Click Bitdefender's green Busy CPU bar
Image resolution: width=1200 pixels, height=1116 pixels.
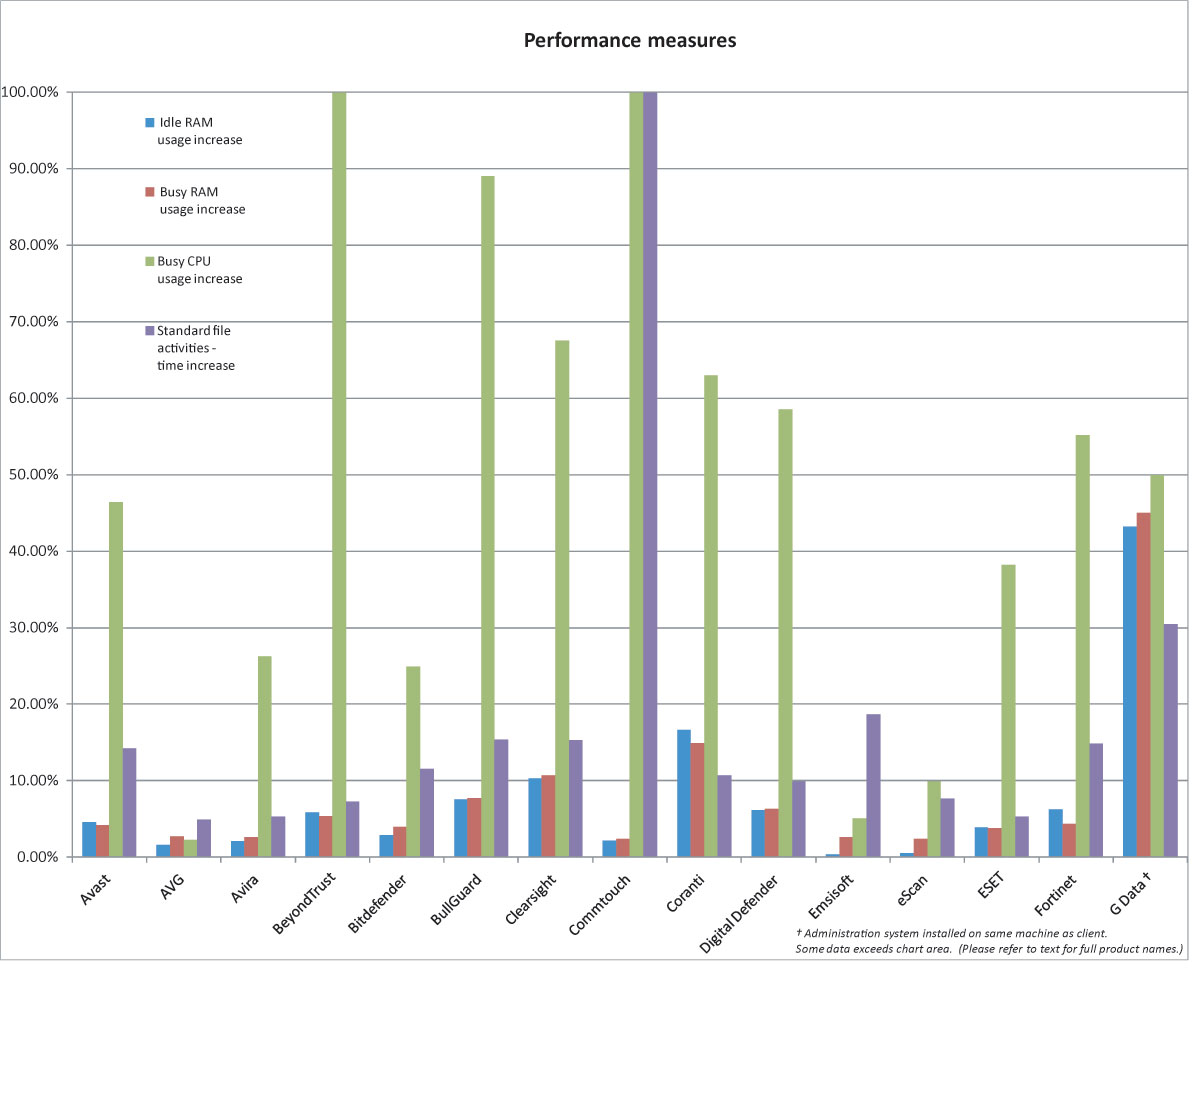point(413,761)
